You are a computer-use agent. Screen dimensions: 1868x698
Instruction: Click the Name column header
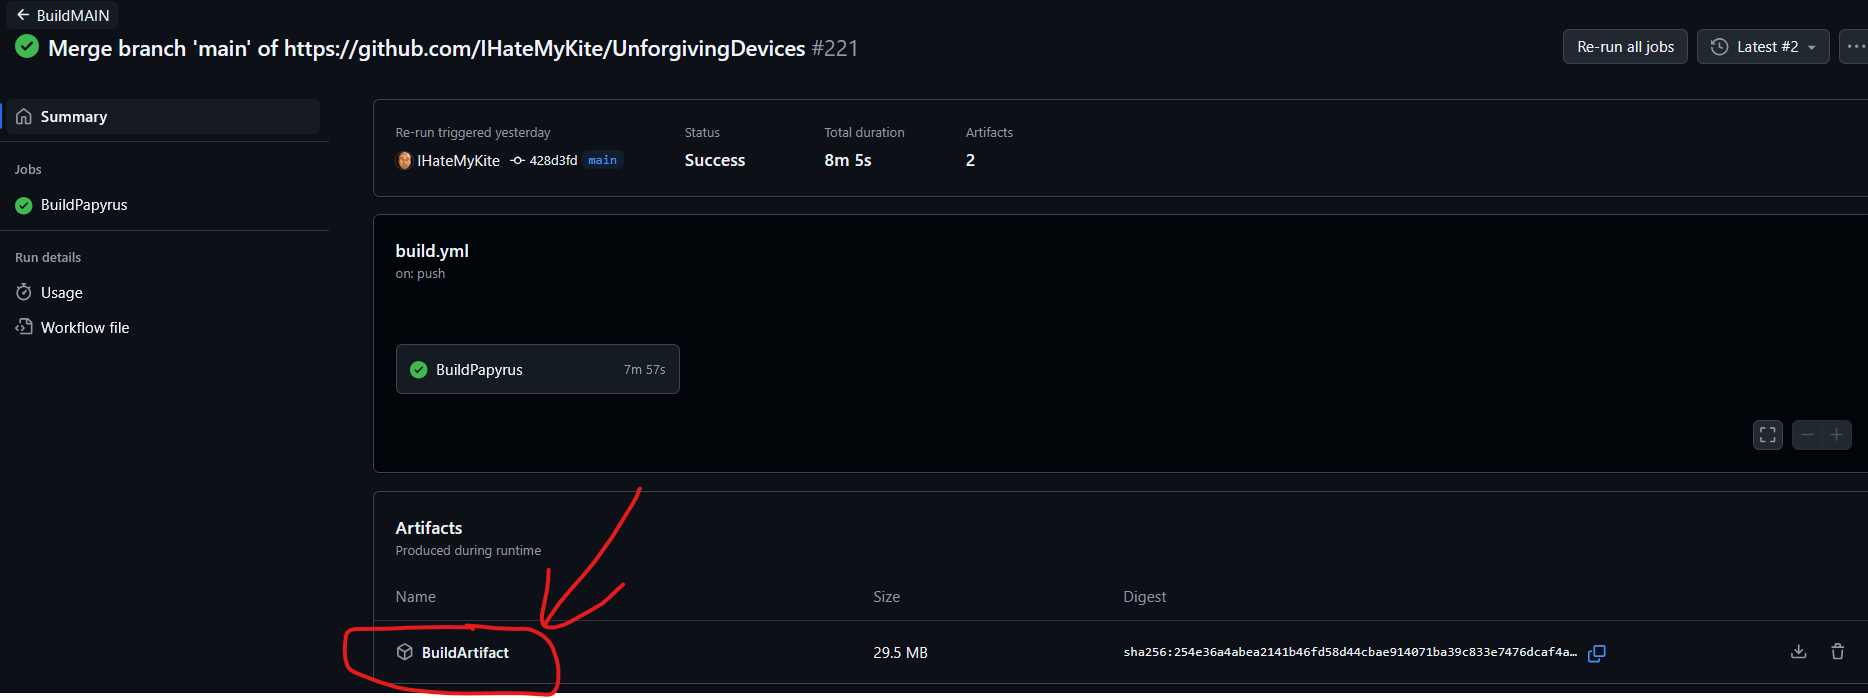tap(415, 597)
